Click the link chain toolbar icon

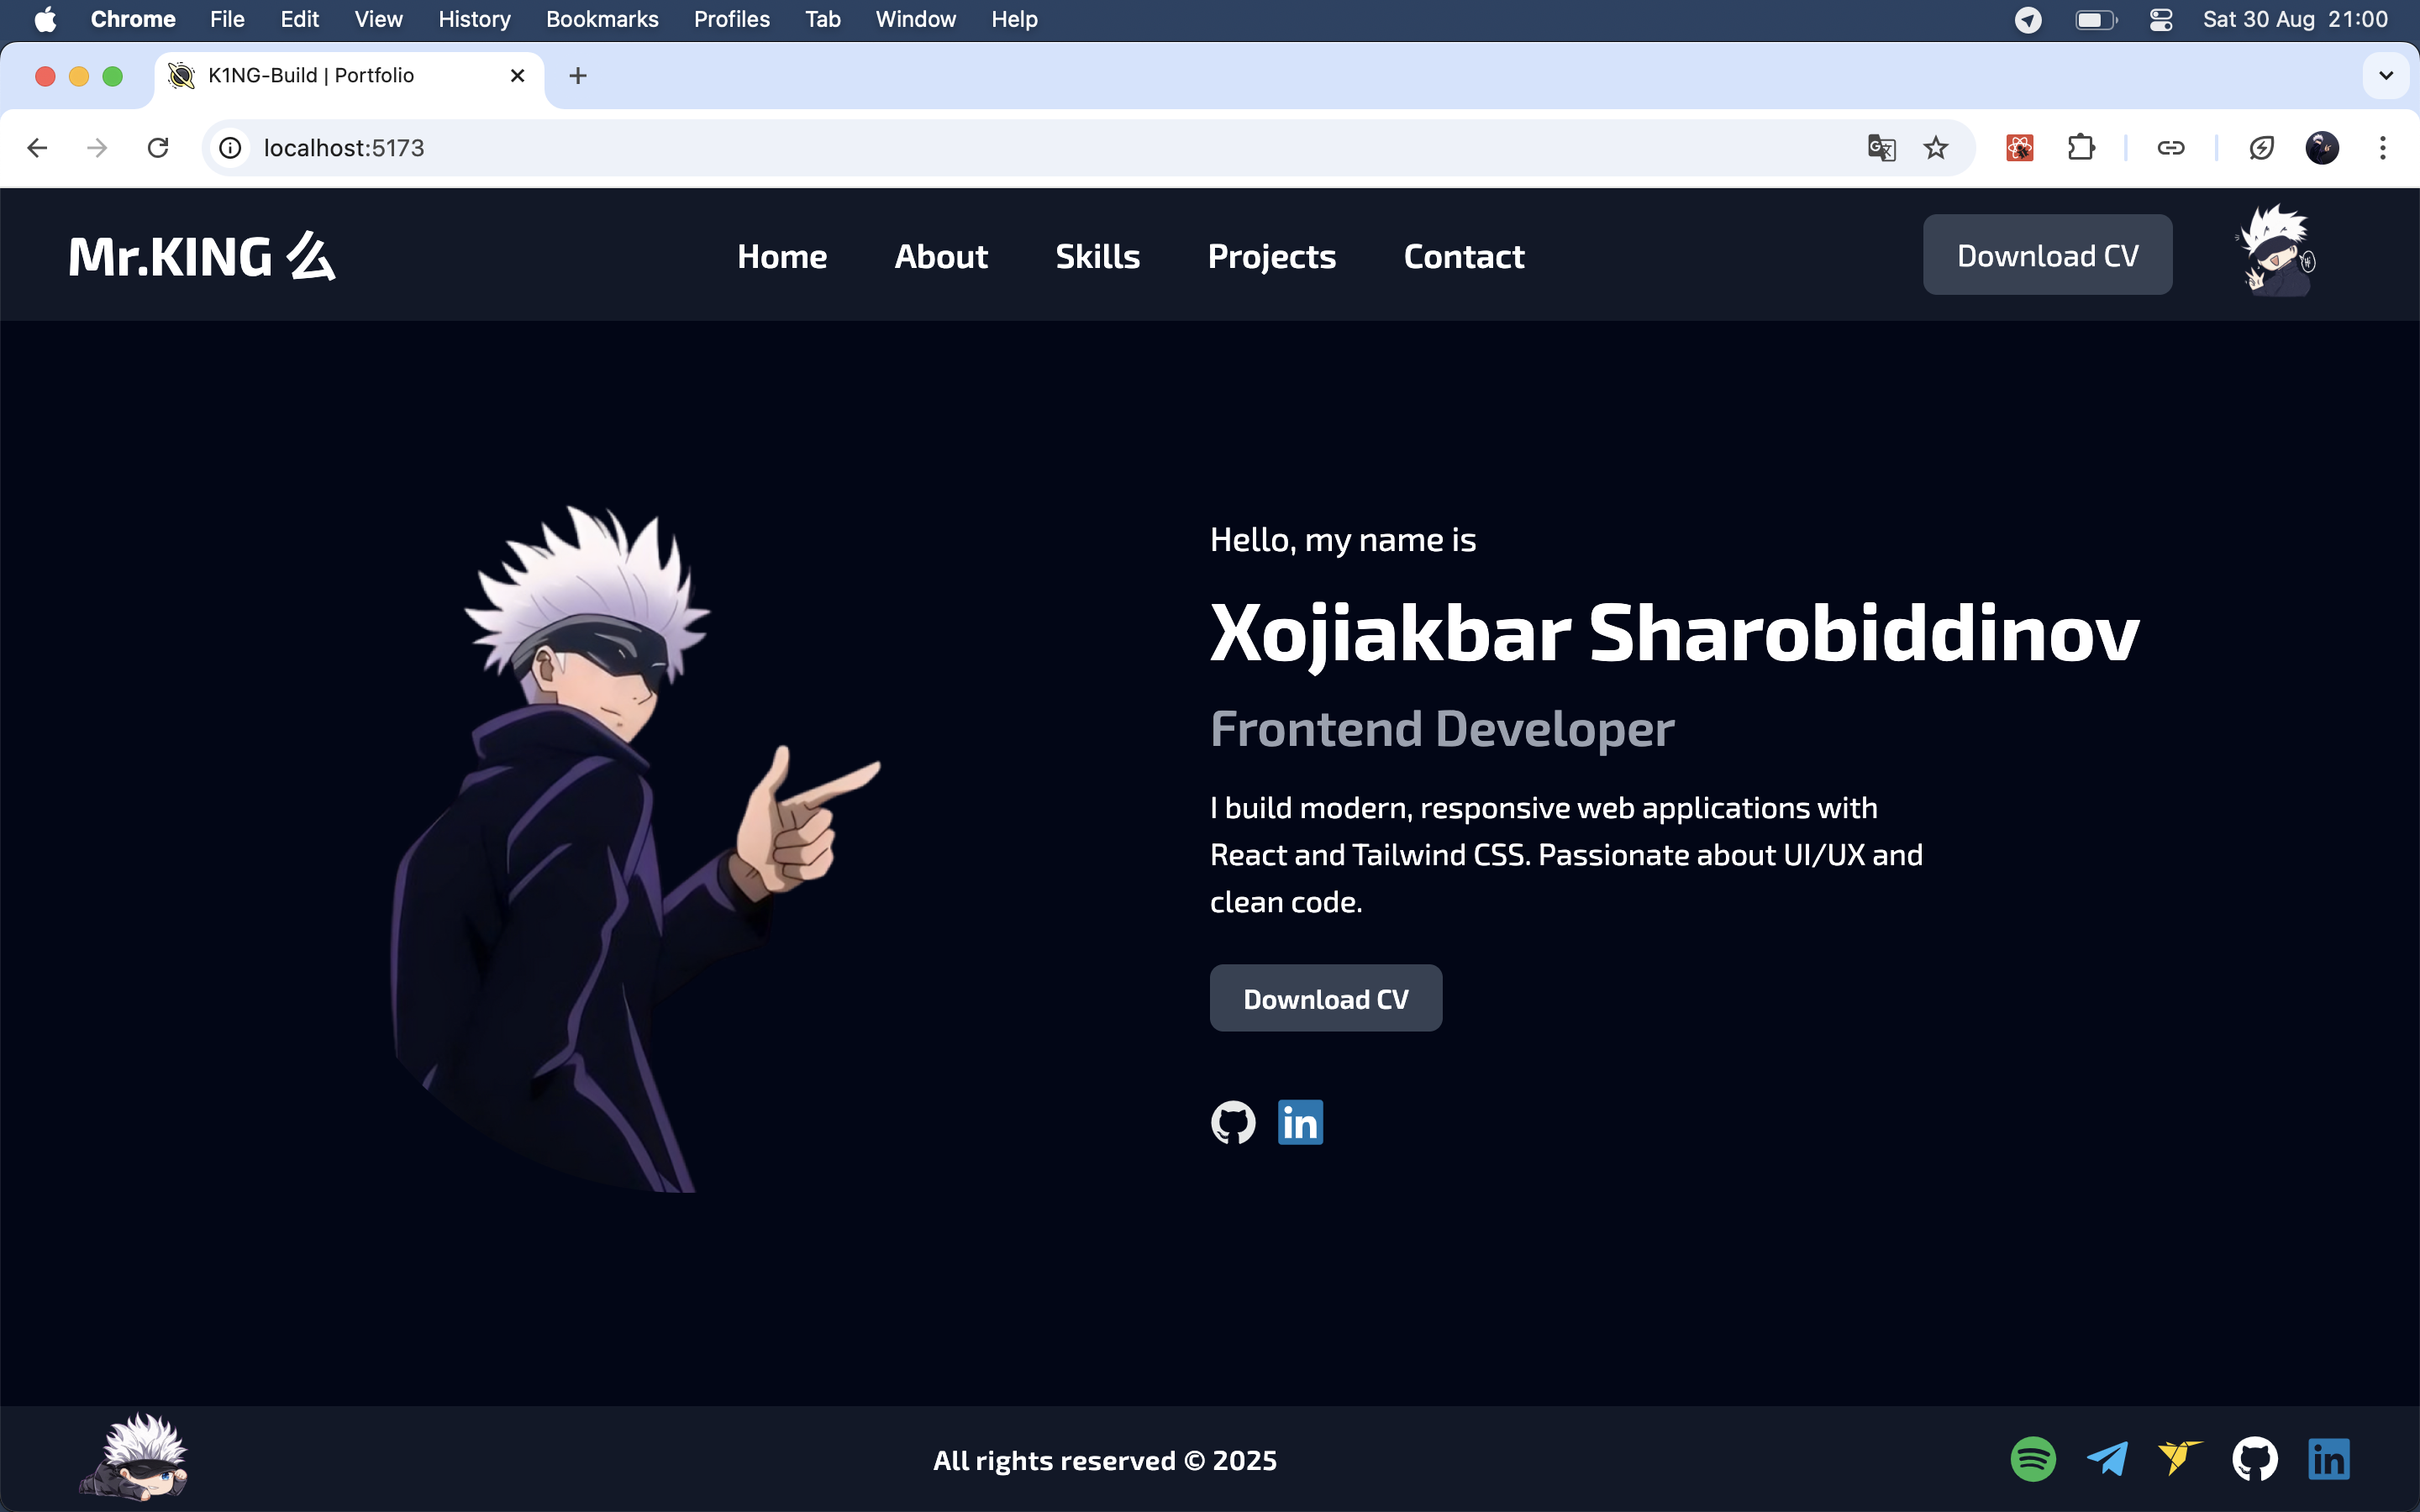click(x=2170, y=148)
